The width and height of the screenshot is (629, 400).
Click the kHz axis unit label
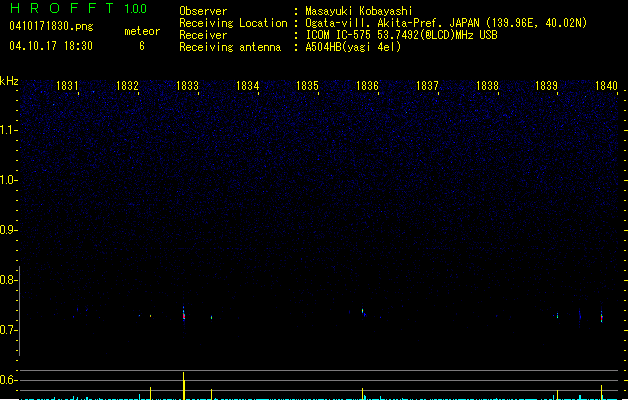[x=9, y=81]
